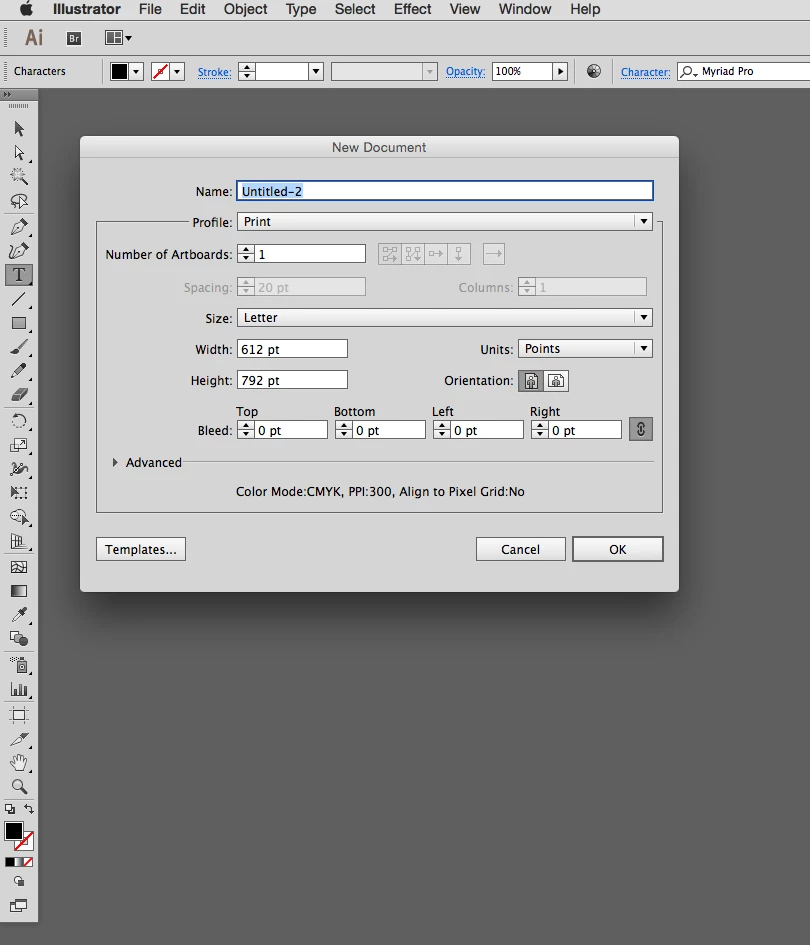810x945 pixels.
Task: Select the Pencil tool
Action: tap(19, 371)
